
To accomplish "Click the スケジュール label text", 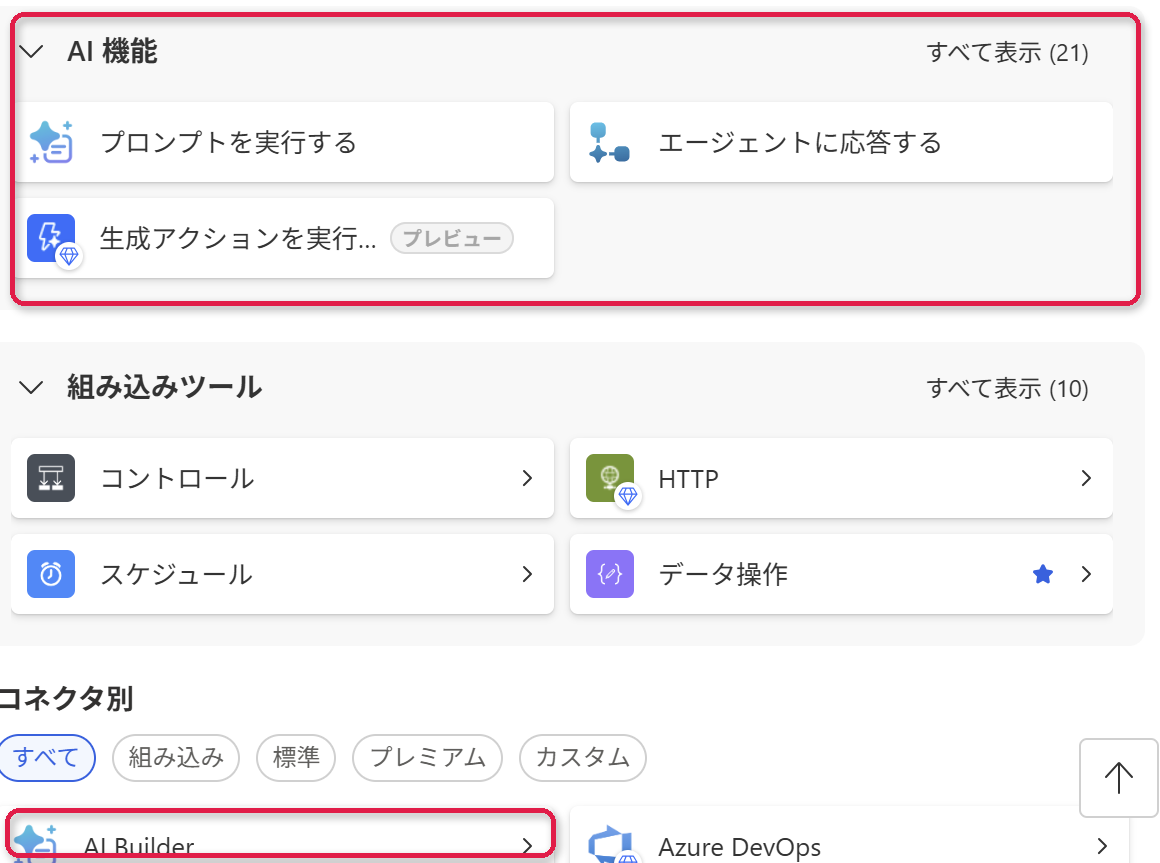I will (x=177, y=575).
